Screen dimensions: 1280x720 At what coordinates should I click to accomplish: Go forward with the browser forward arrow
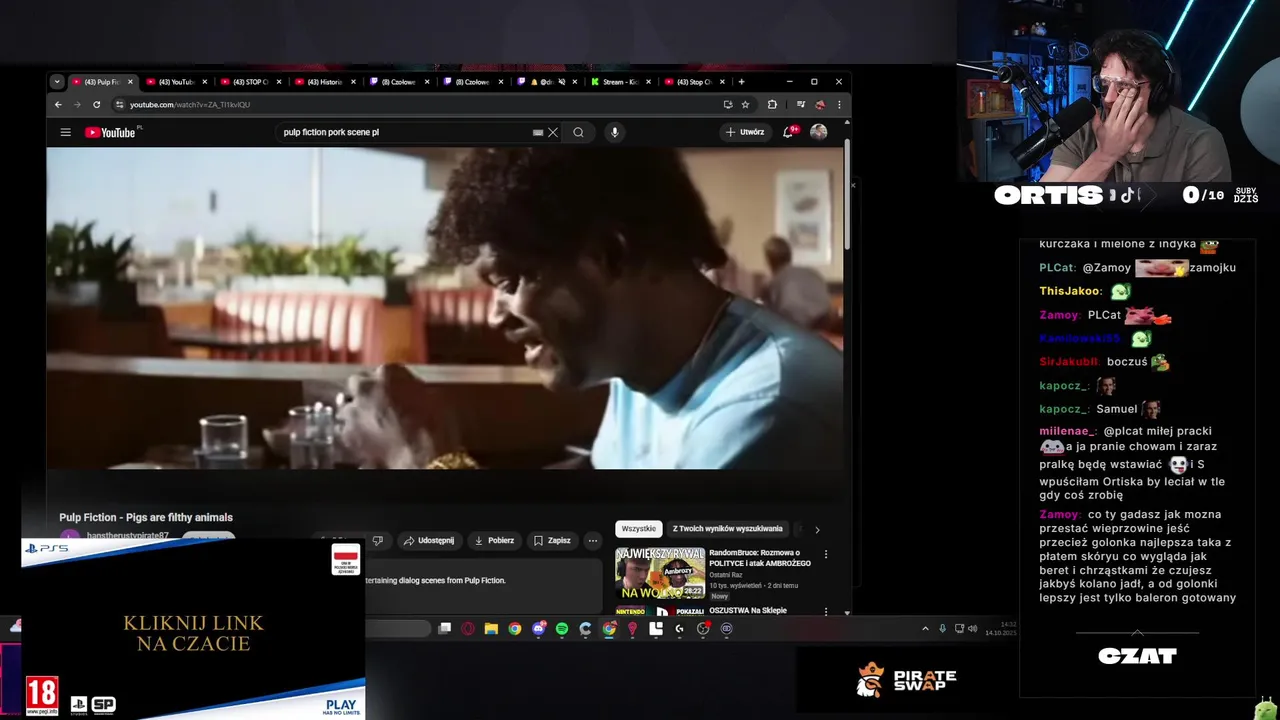click(x=77, y=104)
